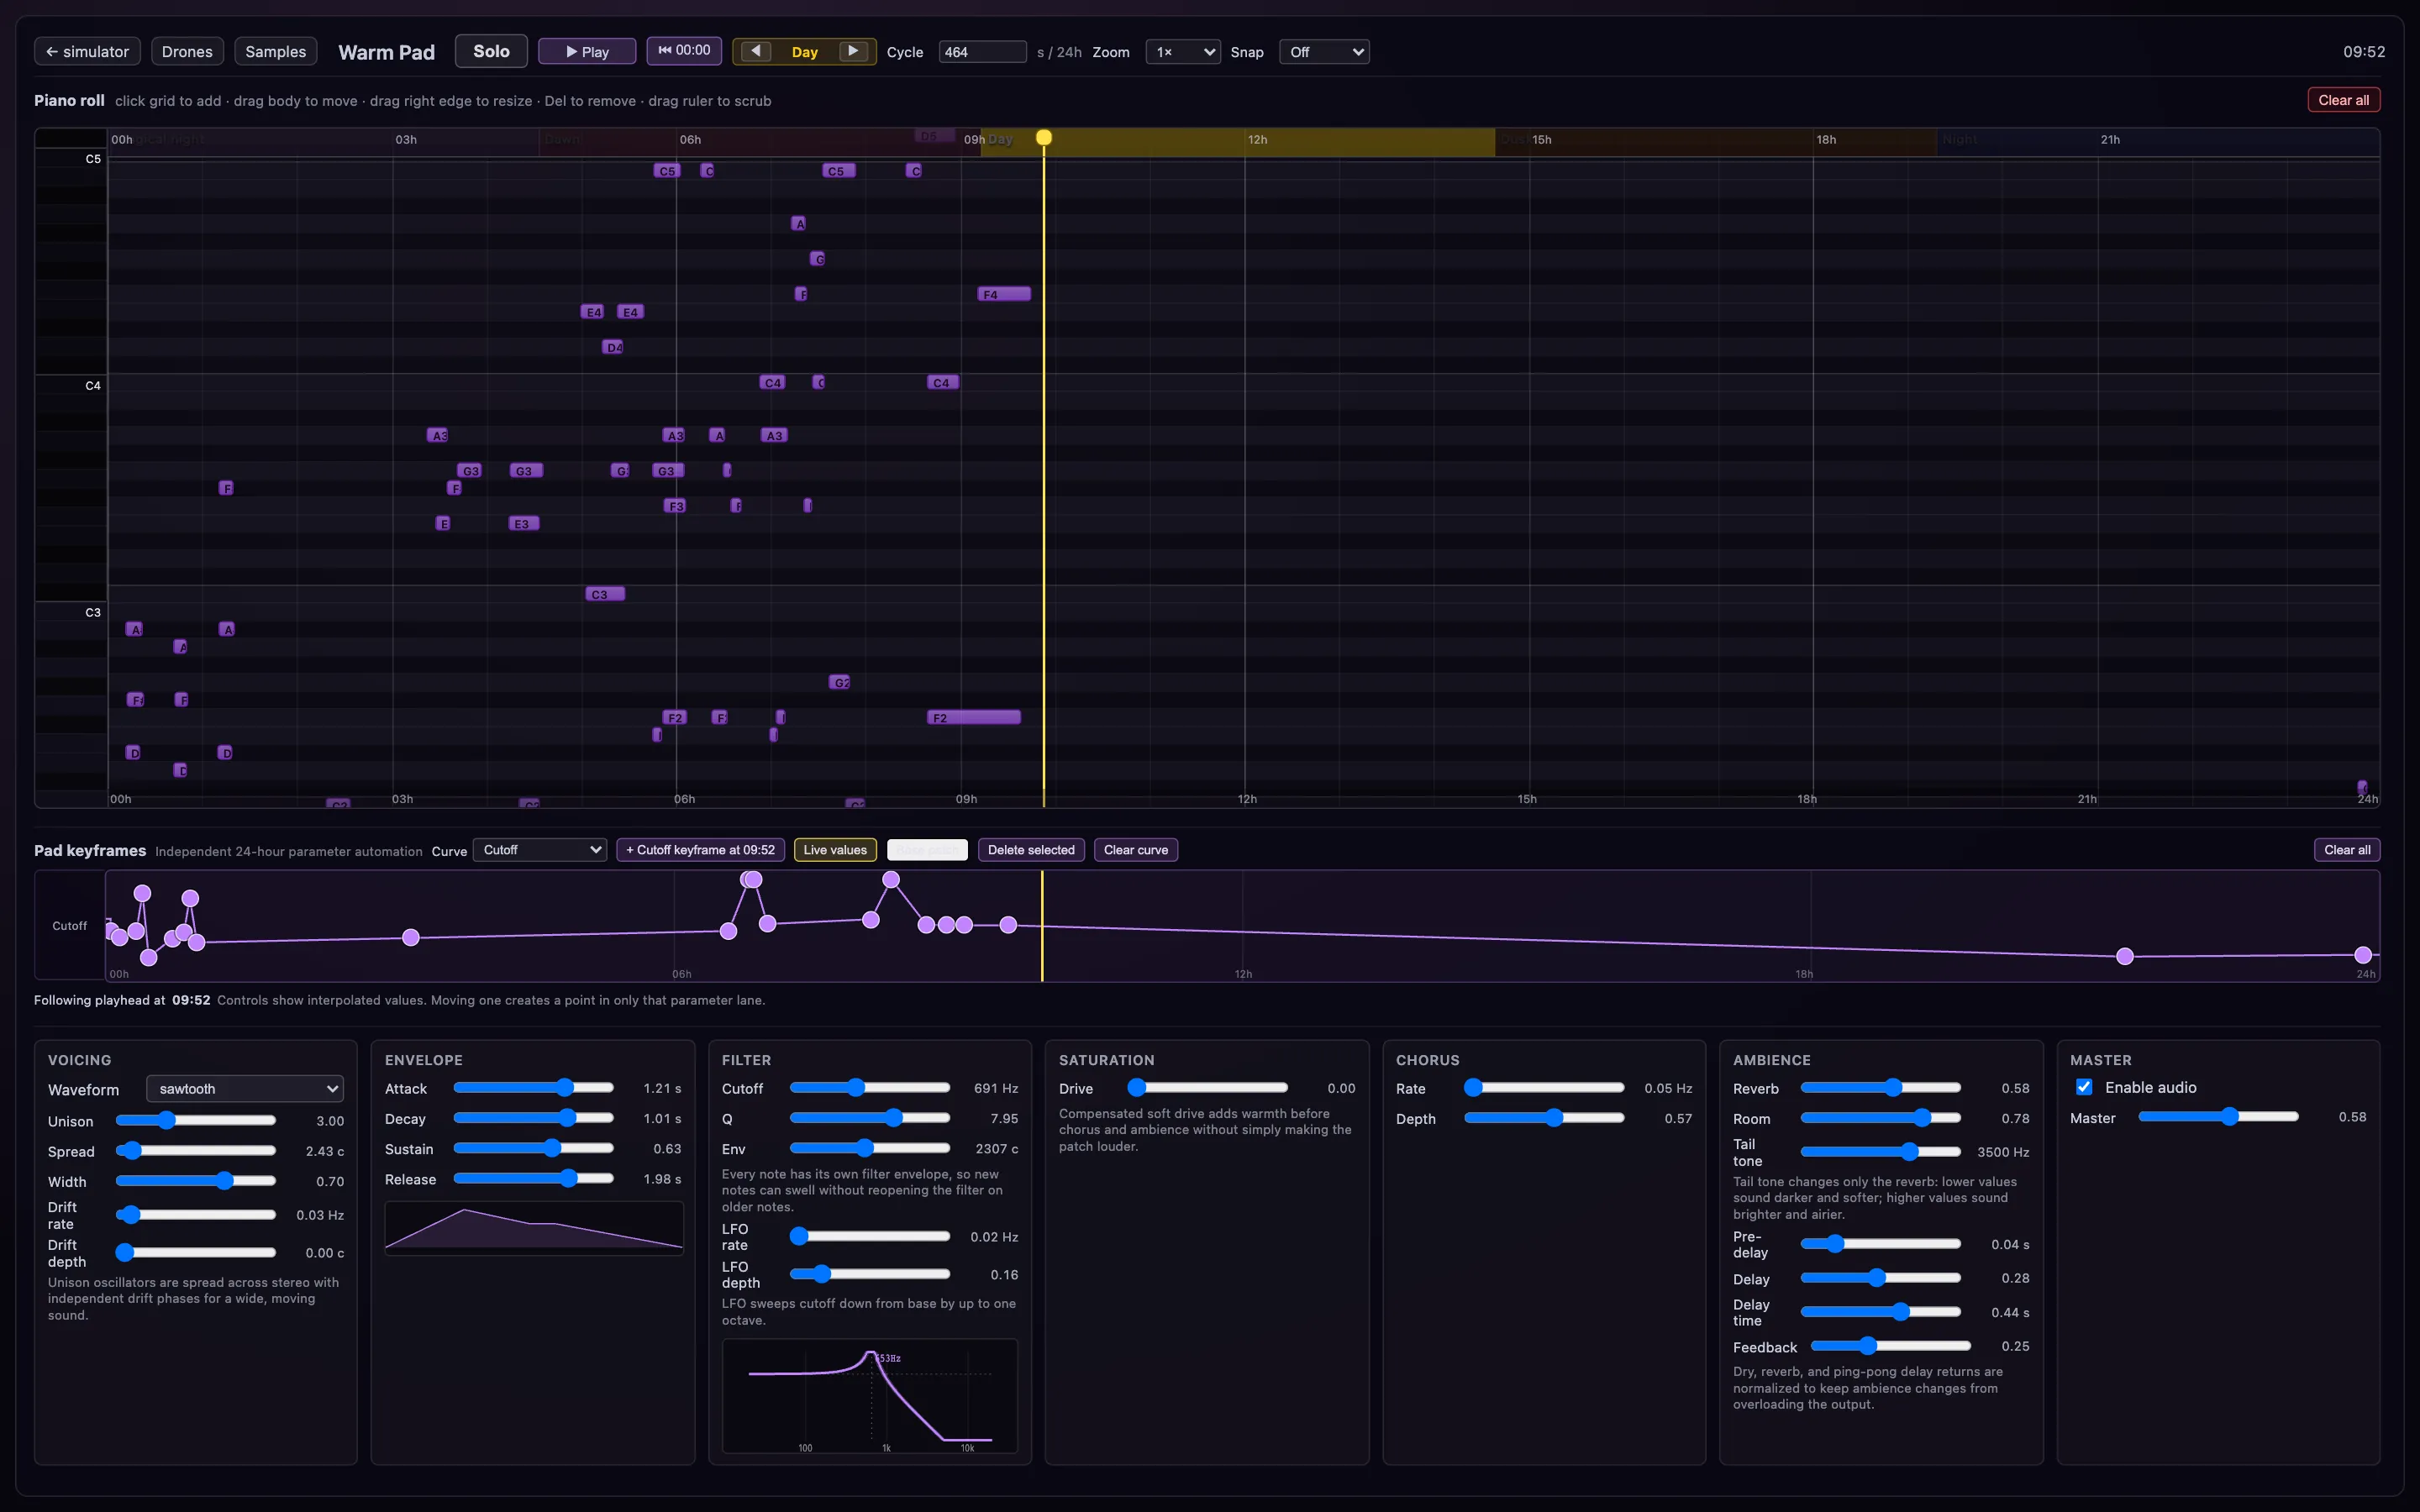
Task: Go back to simulator
Action: pyautogui.click(x=87, y=51)
